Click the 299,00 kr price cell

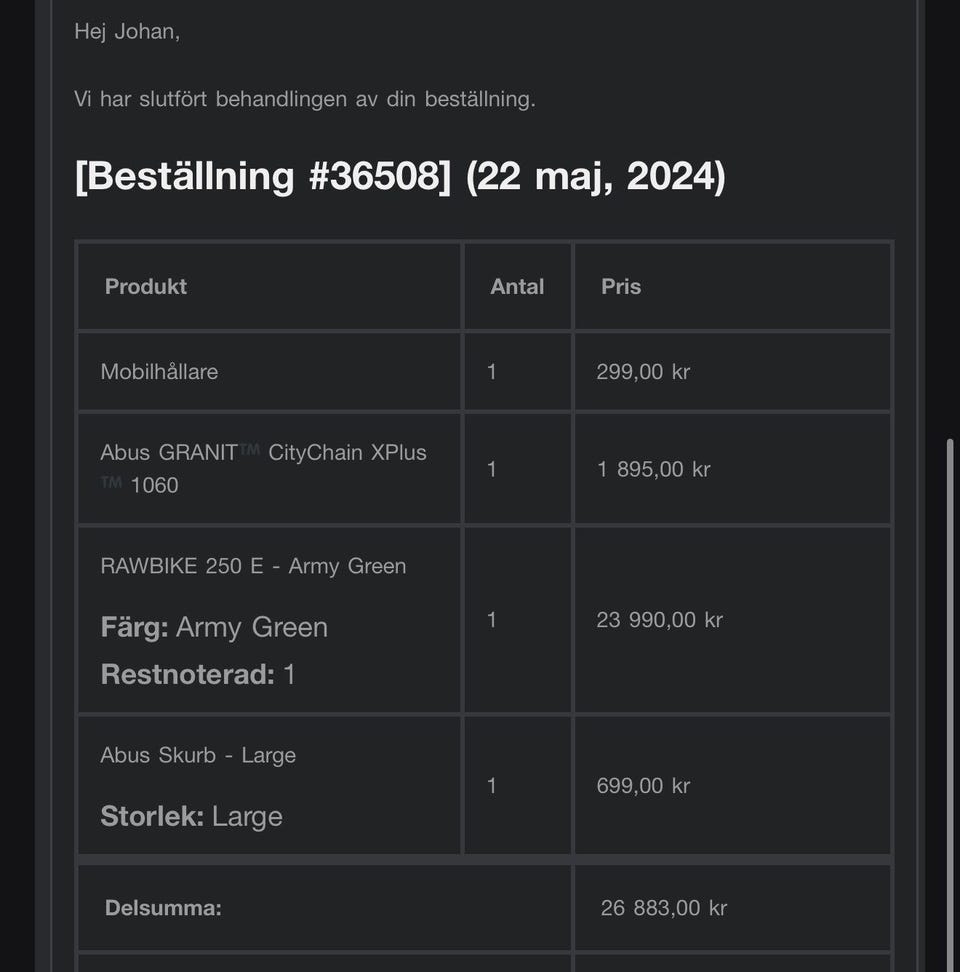coord(643,371)
